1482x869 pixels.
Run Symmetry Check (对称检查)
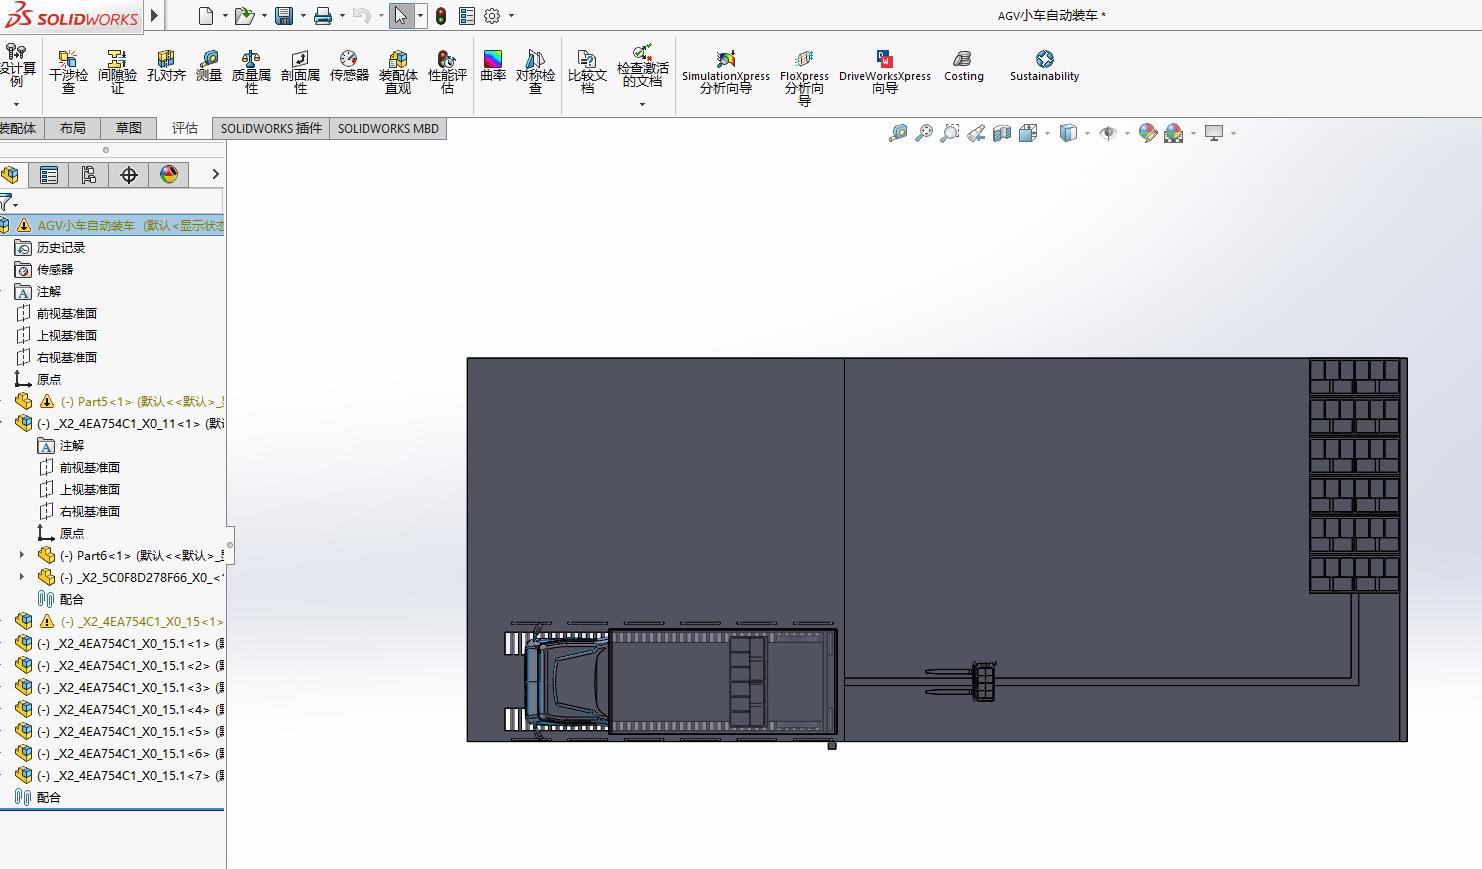pos(535,72)
